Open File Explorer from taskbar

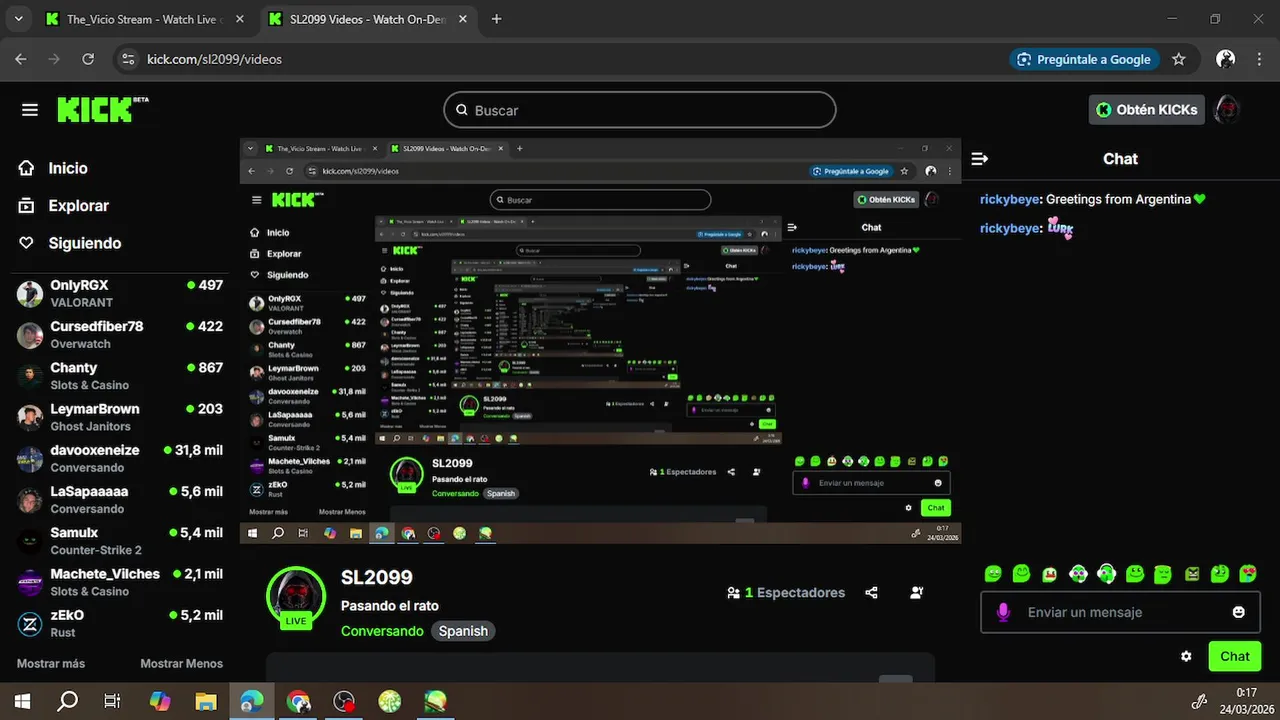[205, 701]
